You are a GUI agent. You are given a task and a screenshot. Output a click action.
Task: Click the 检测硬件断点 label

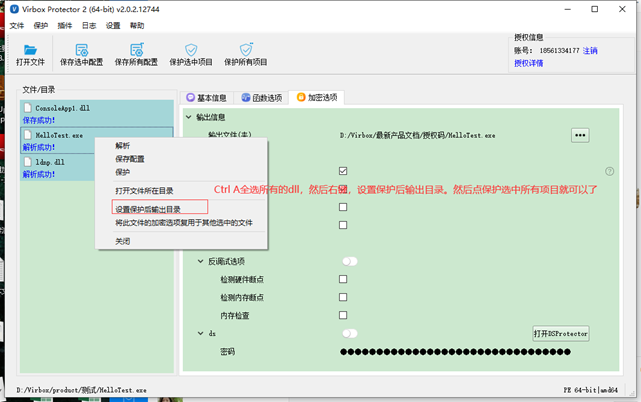242,279
